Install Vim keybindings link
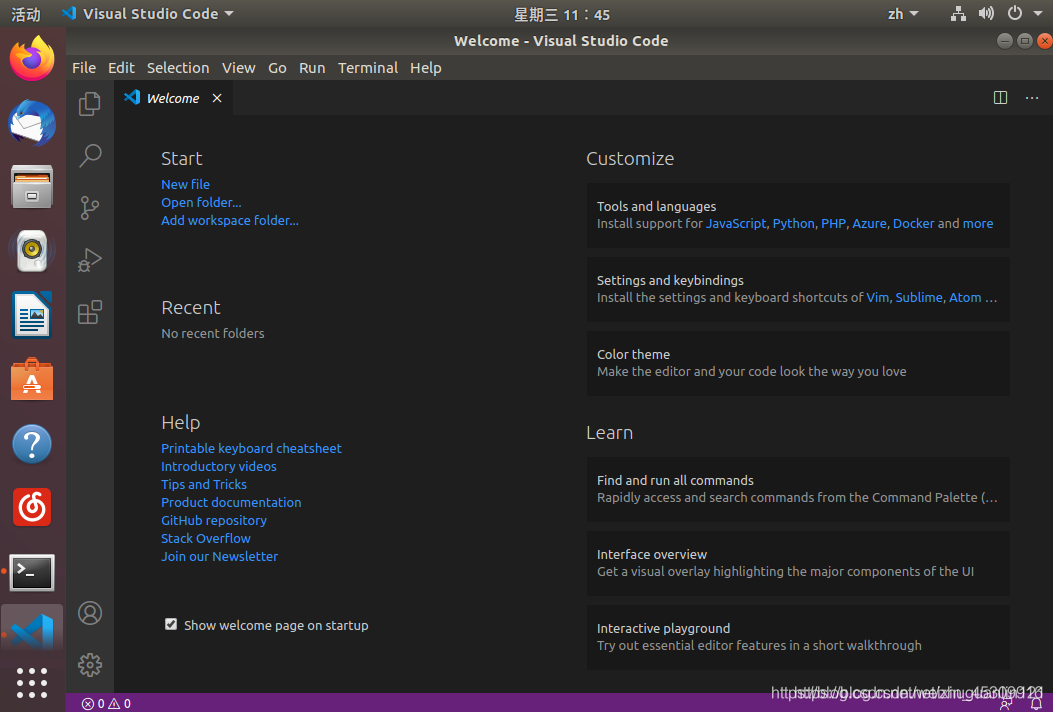The image size is (1053, 712). click(x=878, y=298)
